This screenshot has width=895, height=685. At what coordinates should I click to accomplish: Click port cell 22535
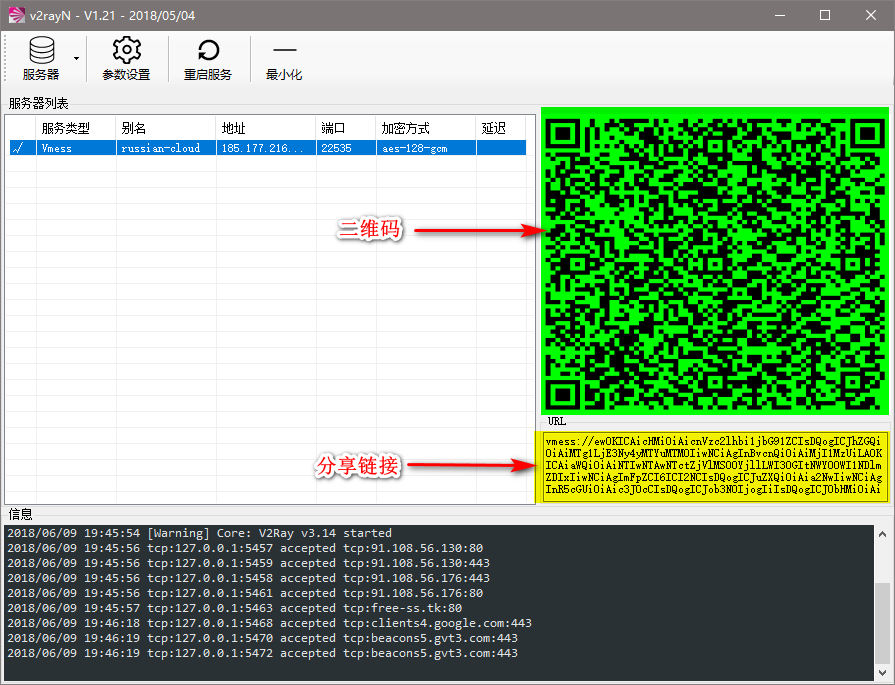tap(346, 148)
